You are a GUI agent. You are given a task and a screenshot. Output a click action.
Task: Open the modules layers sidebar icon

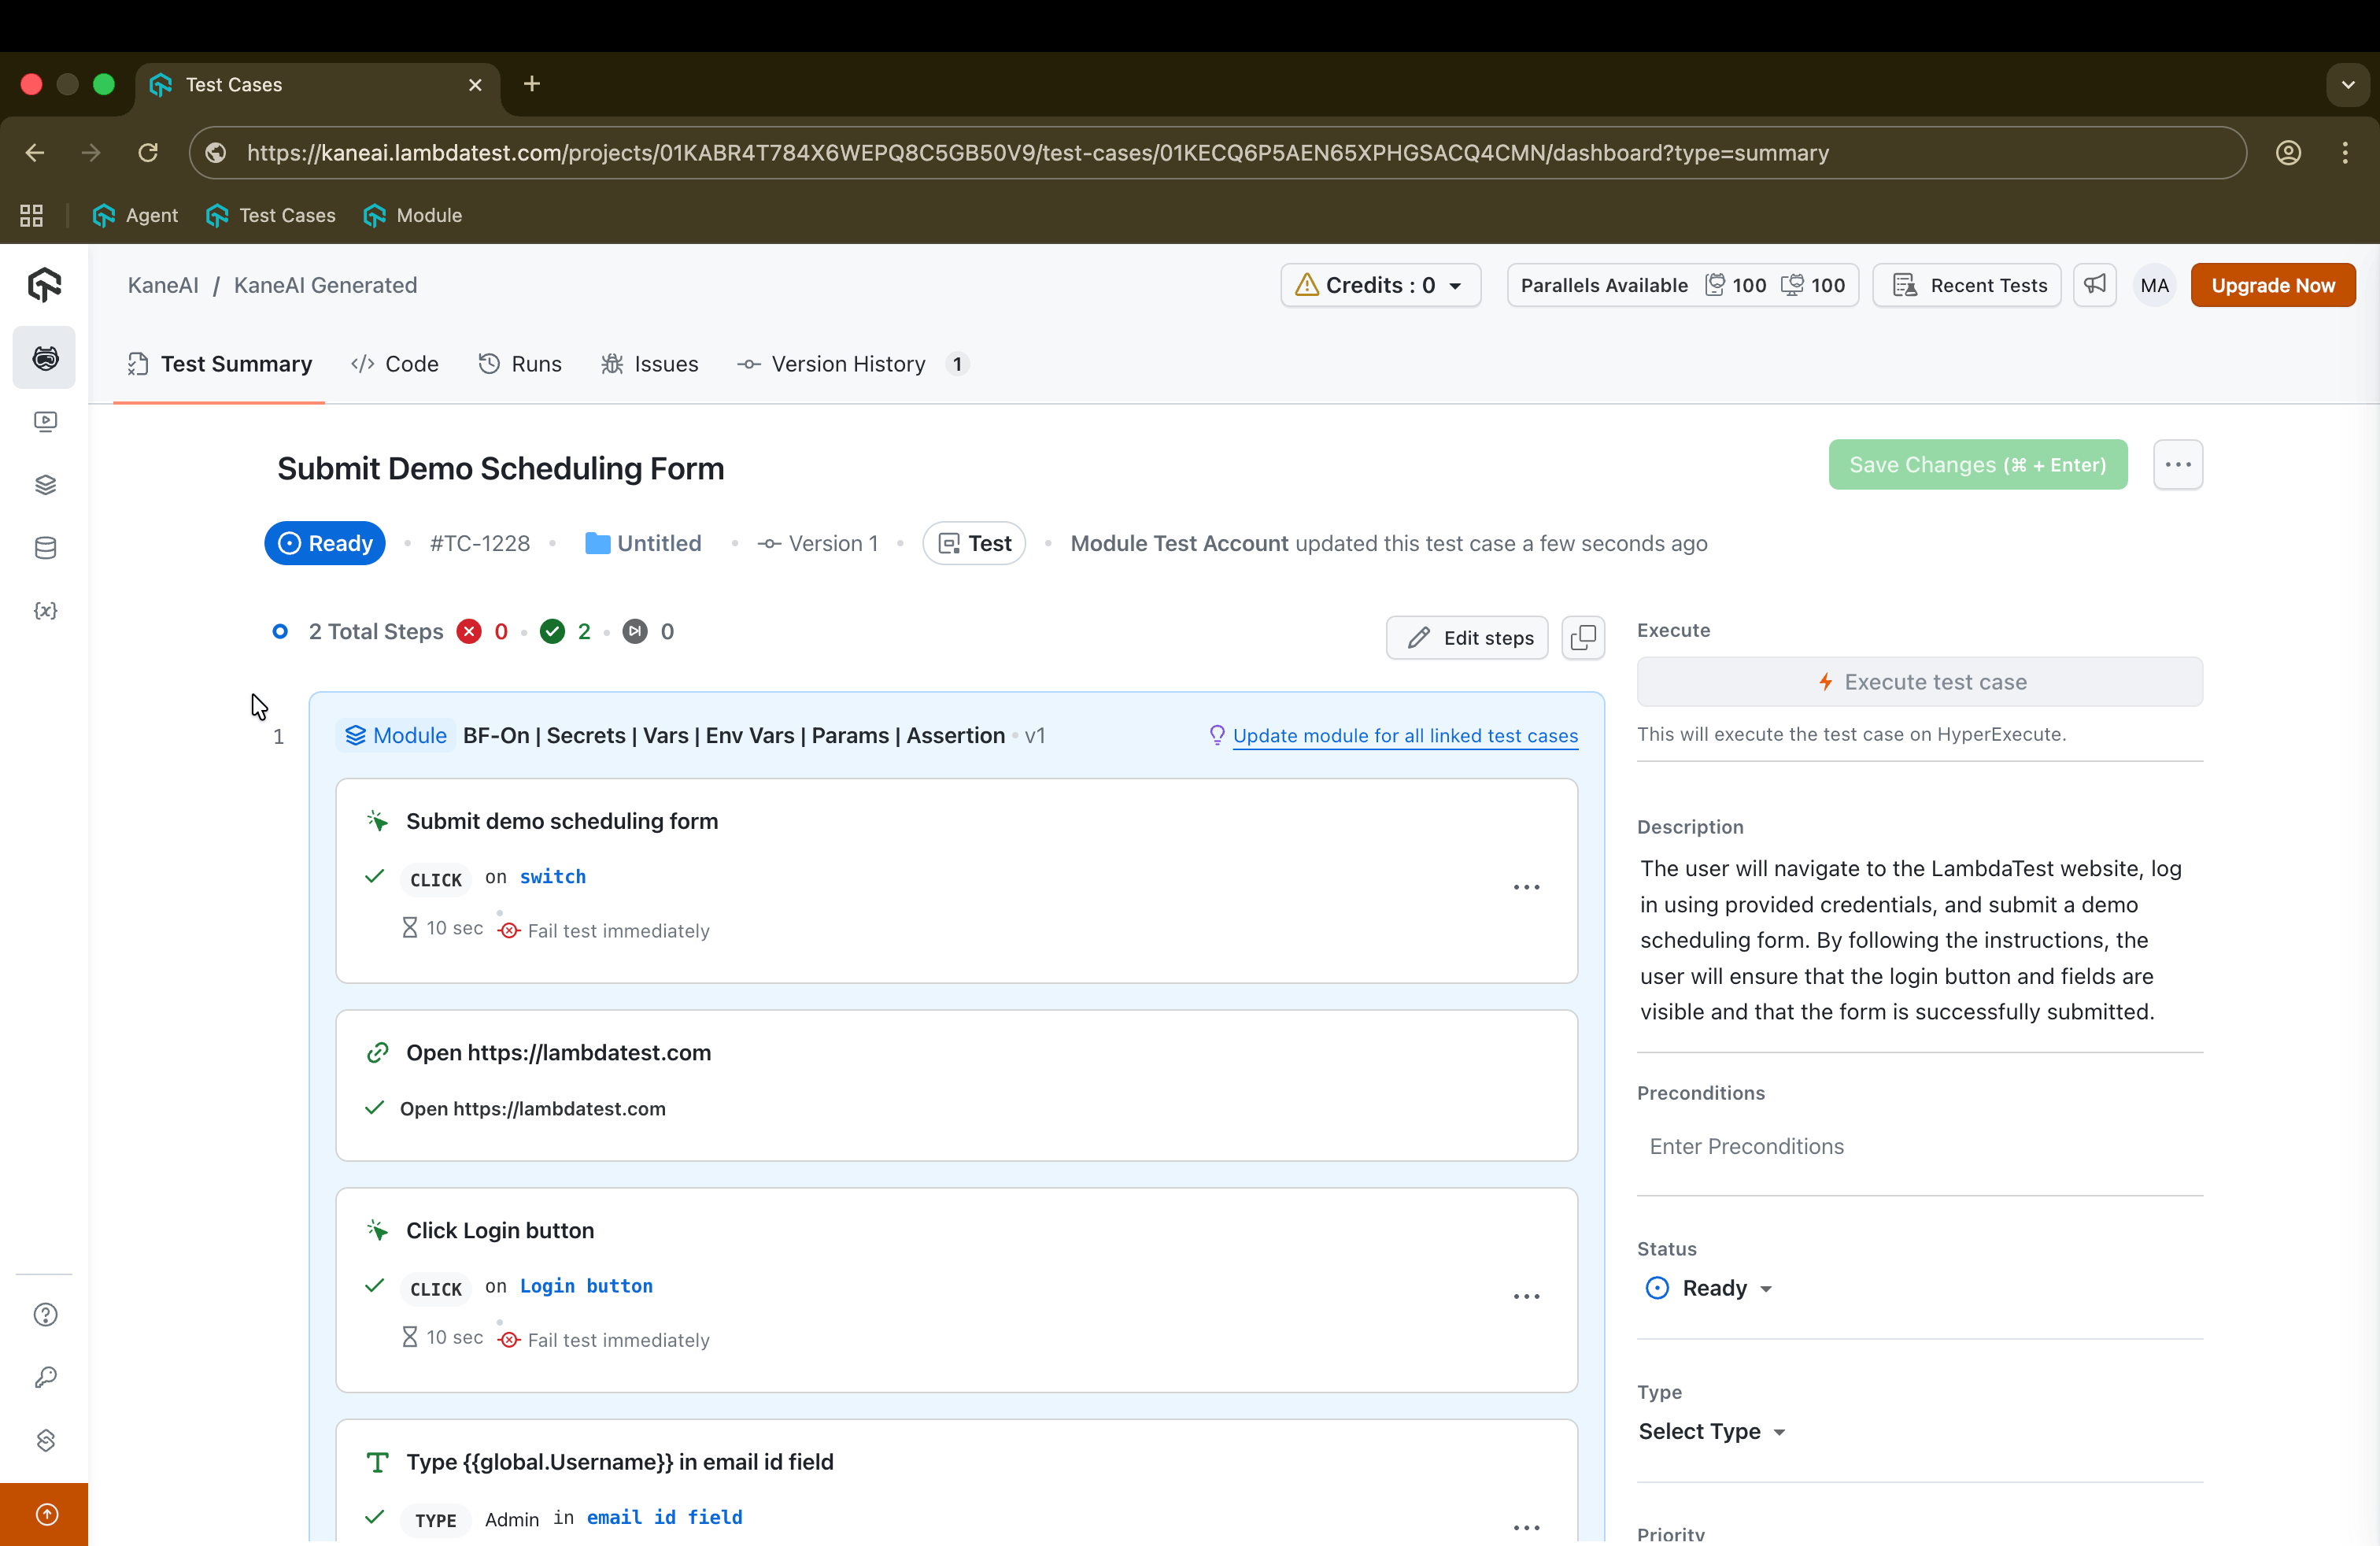pyautogui.click(x=45, y=485)
